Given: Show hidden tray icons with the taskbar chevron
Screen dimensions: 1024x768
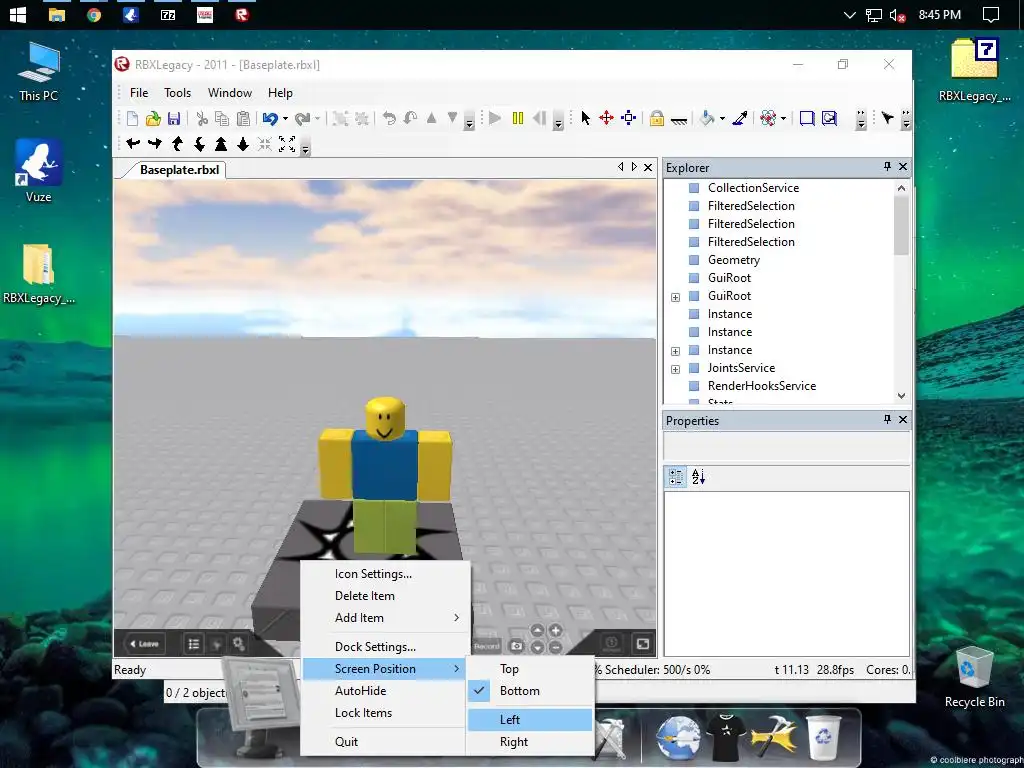Looking at the screenshot, I should point(849,14).
